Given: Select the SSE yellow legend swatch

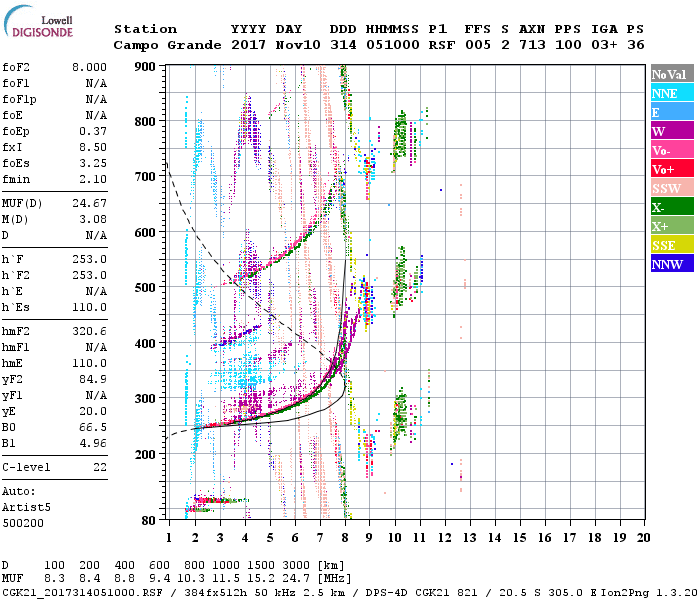Looking at the screenshot, I should click(x=671, y=245).
